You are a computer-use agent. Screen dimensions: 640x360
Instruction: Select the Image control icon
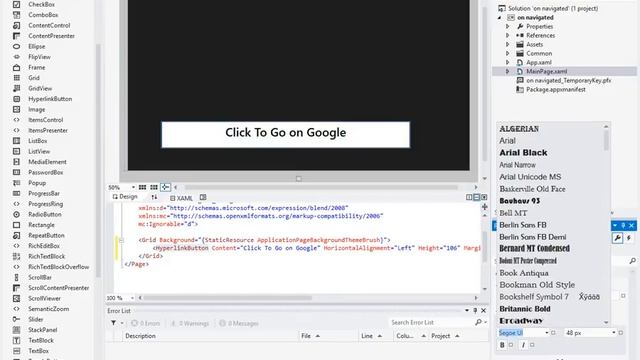[16, 109]
